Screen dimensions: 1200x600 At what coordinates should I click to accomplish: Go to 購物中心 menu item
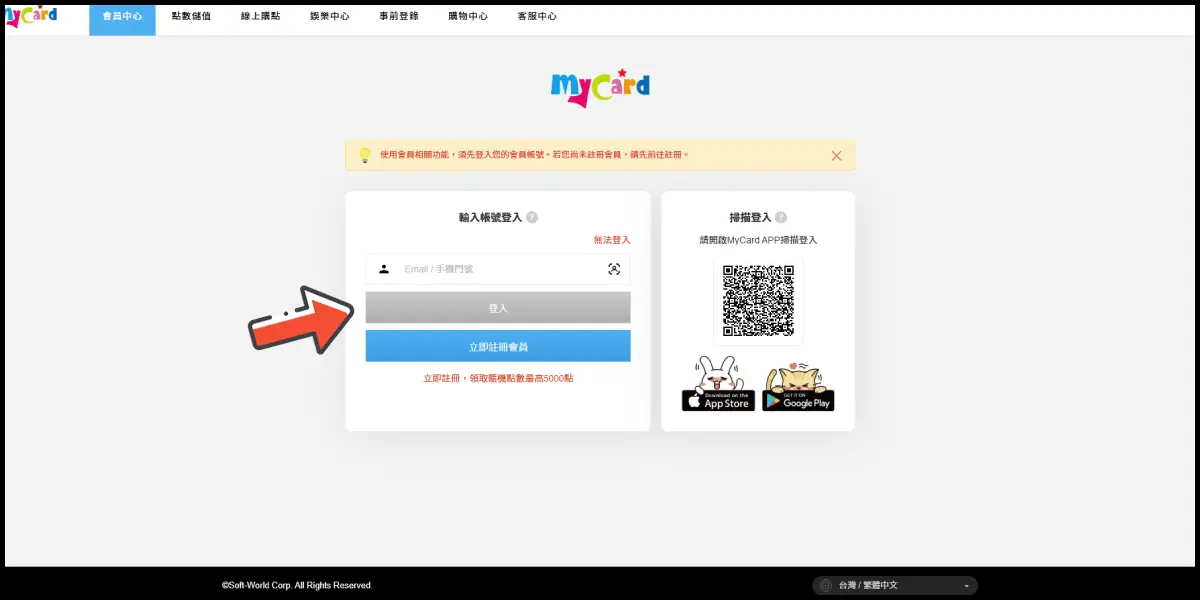click(x=468, y=17)
